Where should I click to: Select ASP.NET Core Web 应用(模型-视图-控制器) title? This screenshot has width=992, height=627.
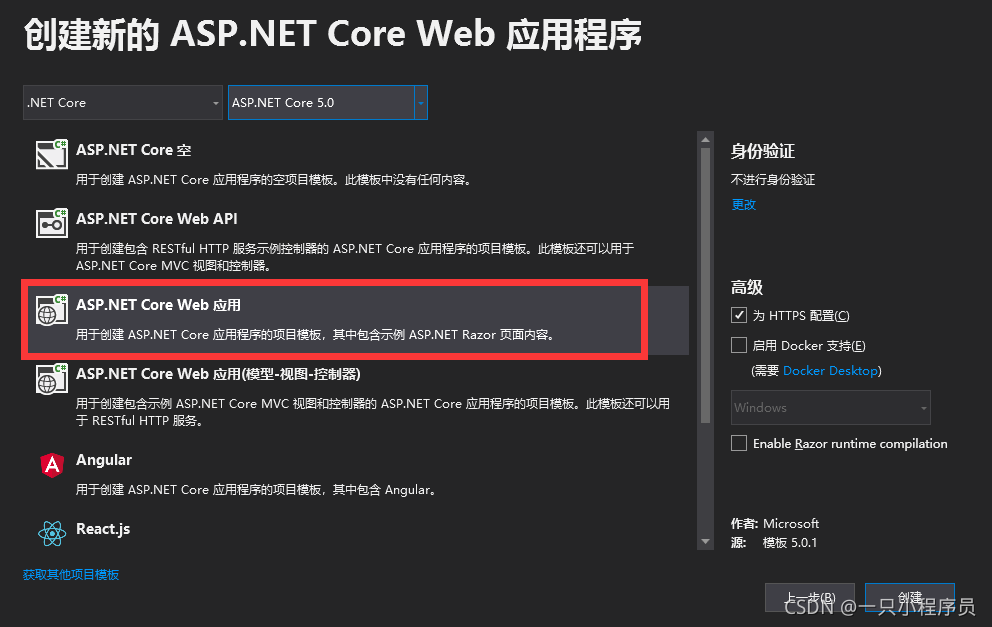(218, 374)
